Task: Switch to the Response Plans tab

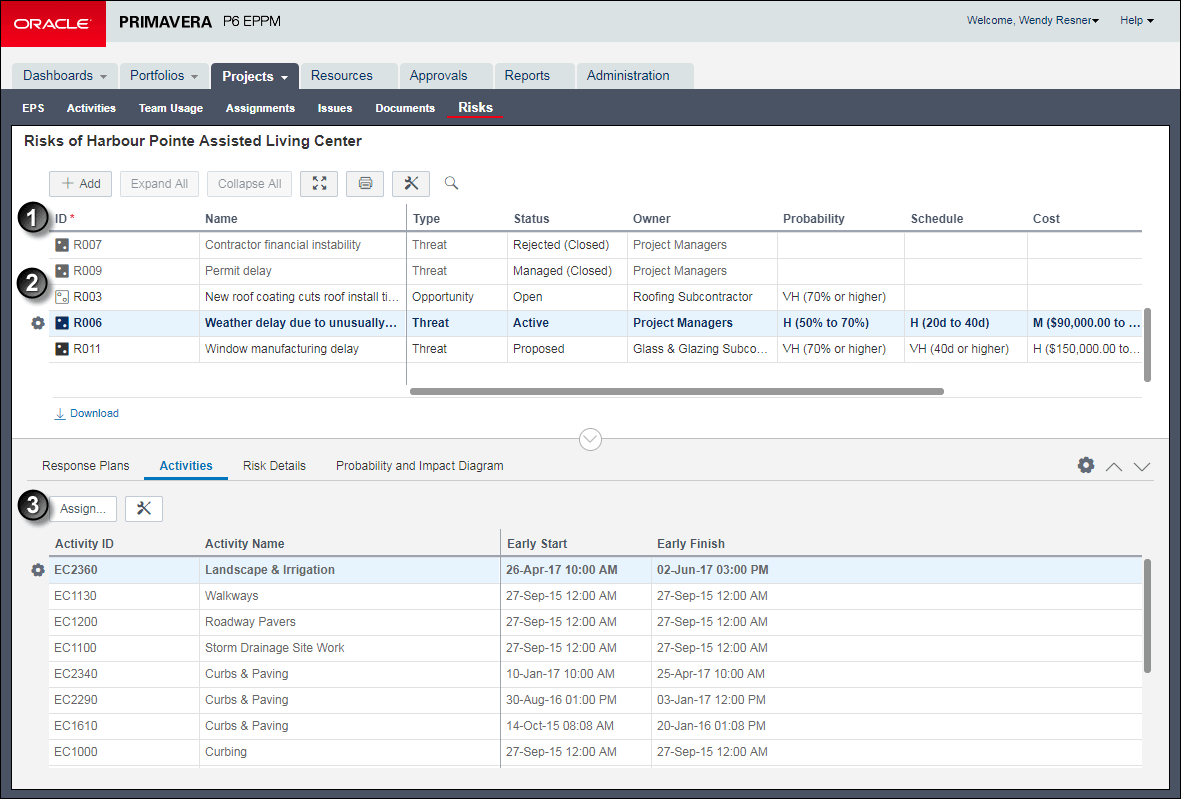Action: point(86,466)
